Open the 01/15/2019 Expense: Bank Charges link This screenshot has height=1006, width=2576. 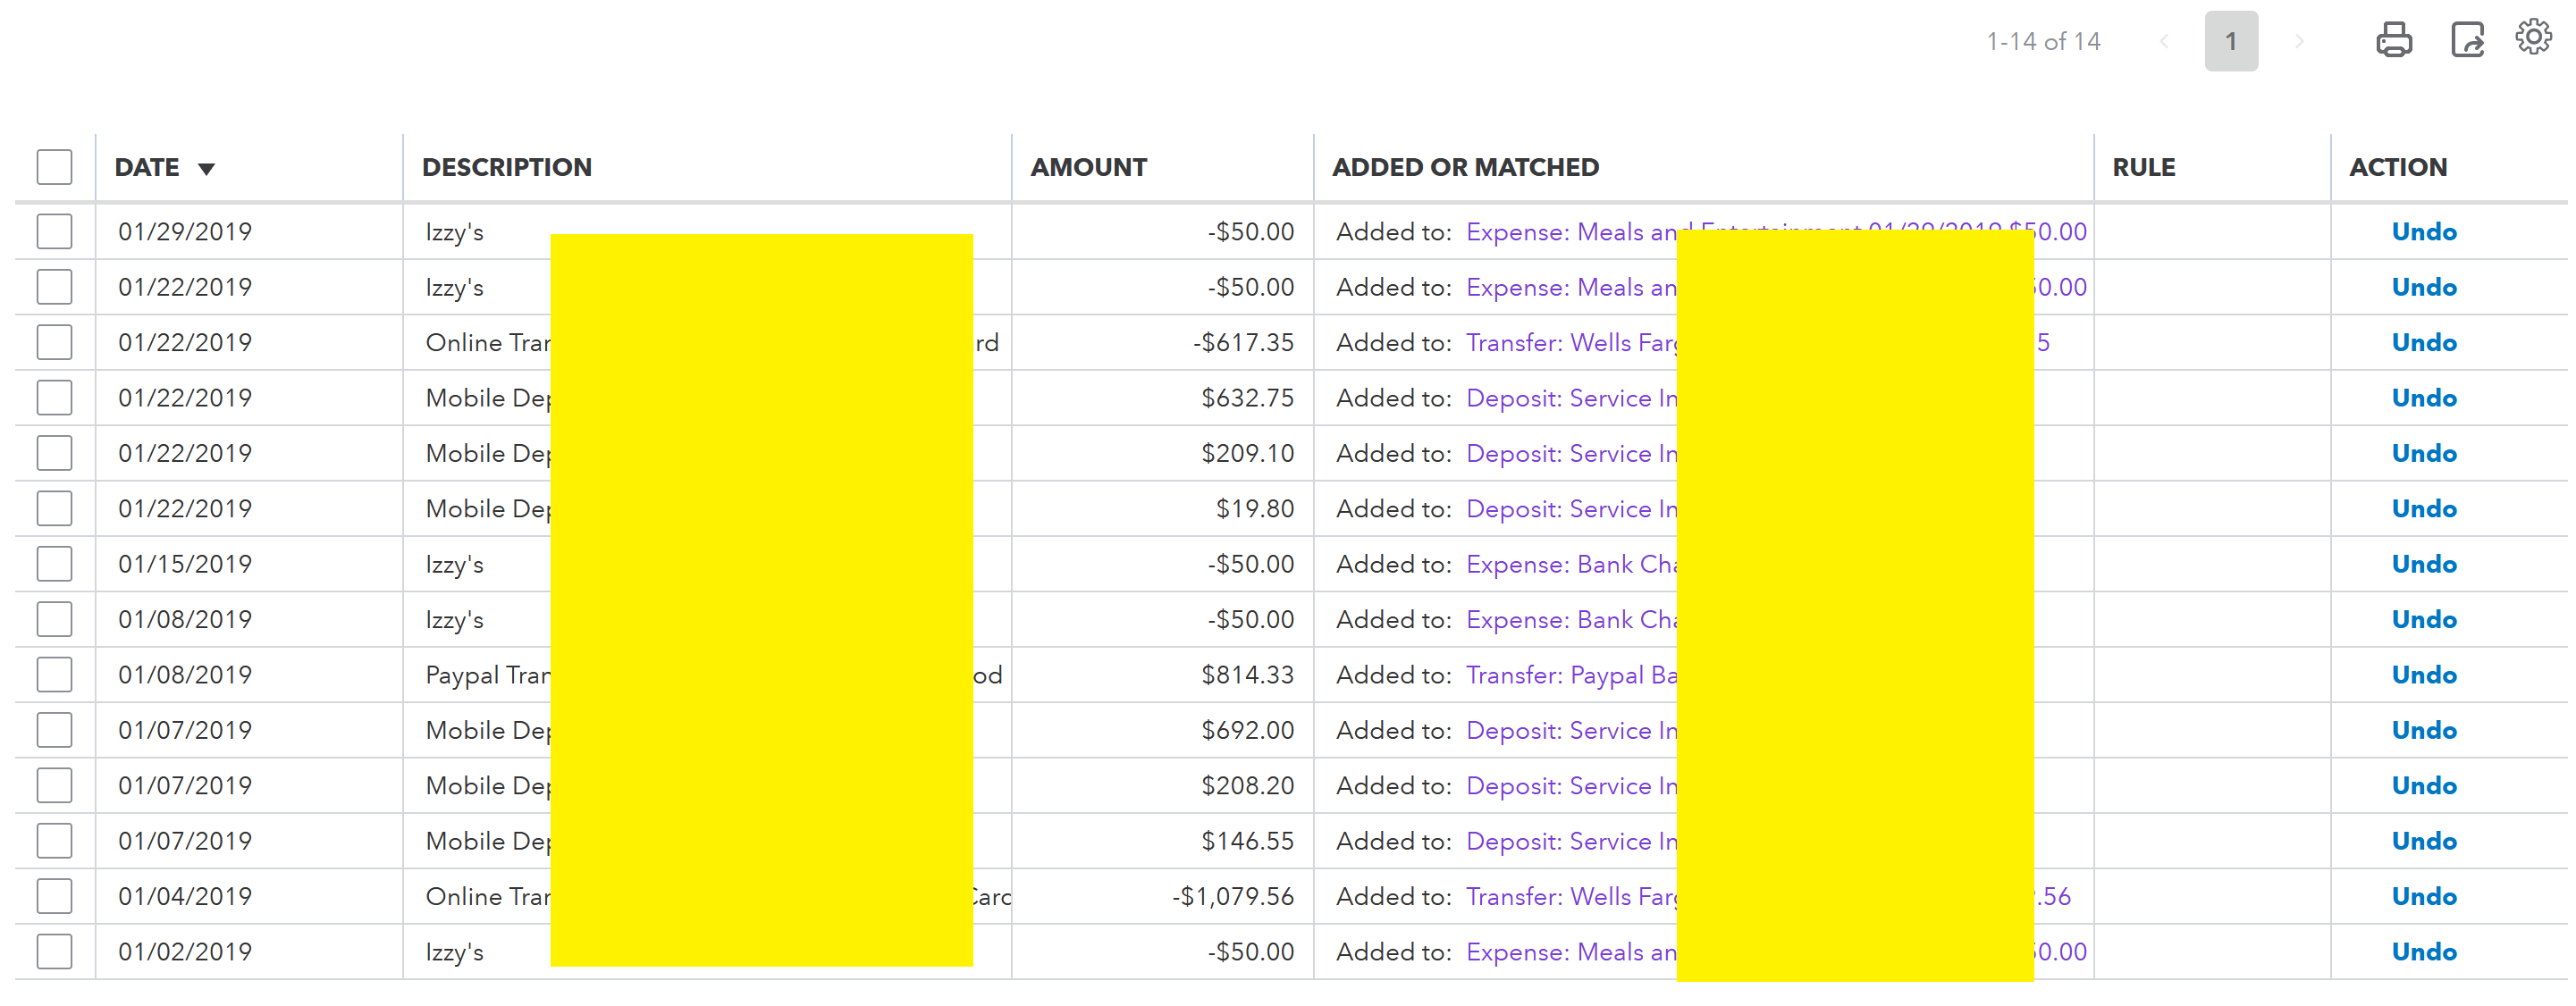point(1570,564)
